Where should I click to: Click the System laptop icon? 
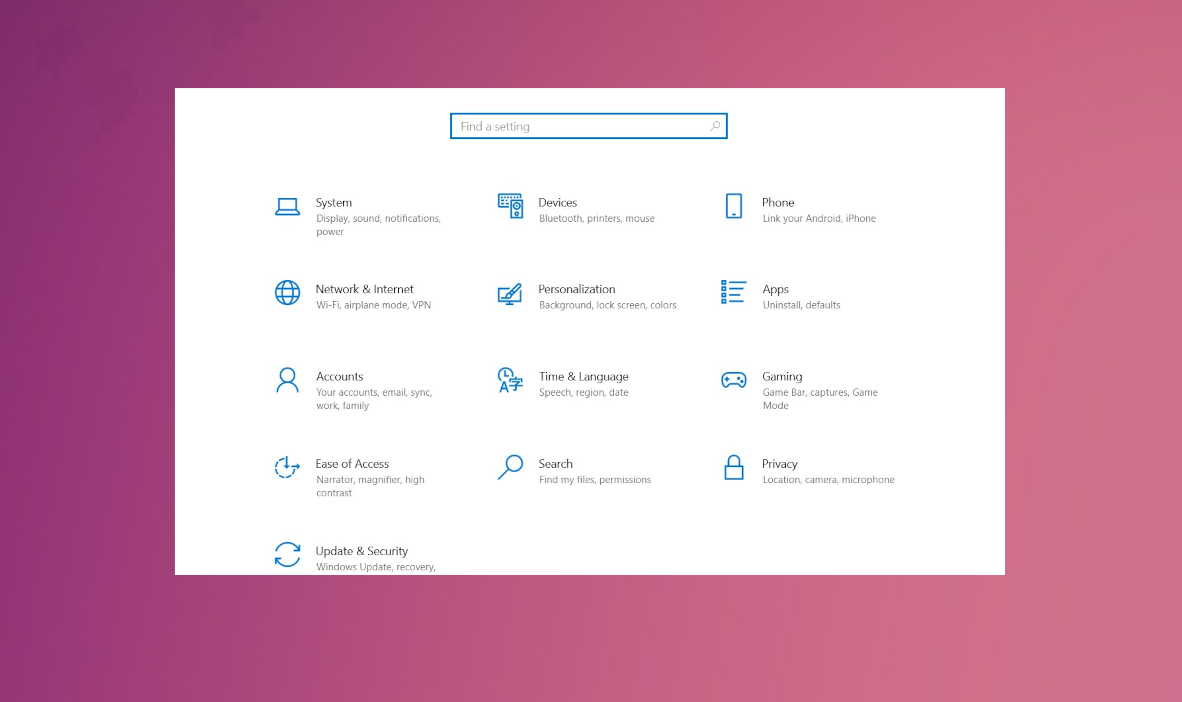click(287, 207)
